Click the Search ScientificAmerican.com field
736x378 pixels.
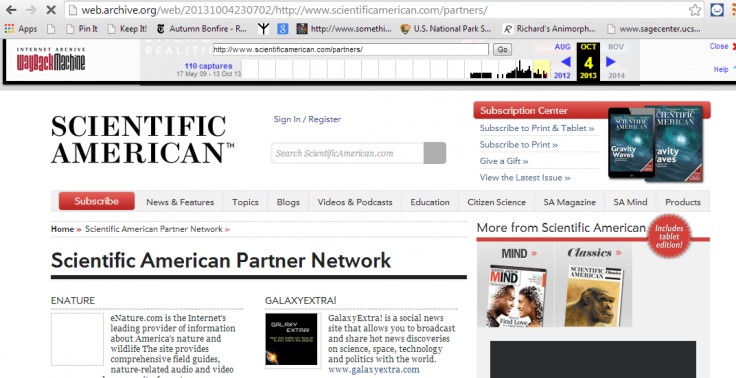[x=347, y=153]
